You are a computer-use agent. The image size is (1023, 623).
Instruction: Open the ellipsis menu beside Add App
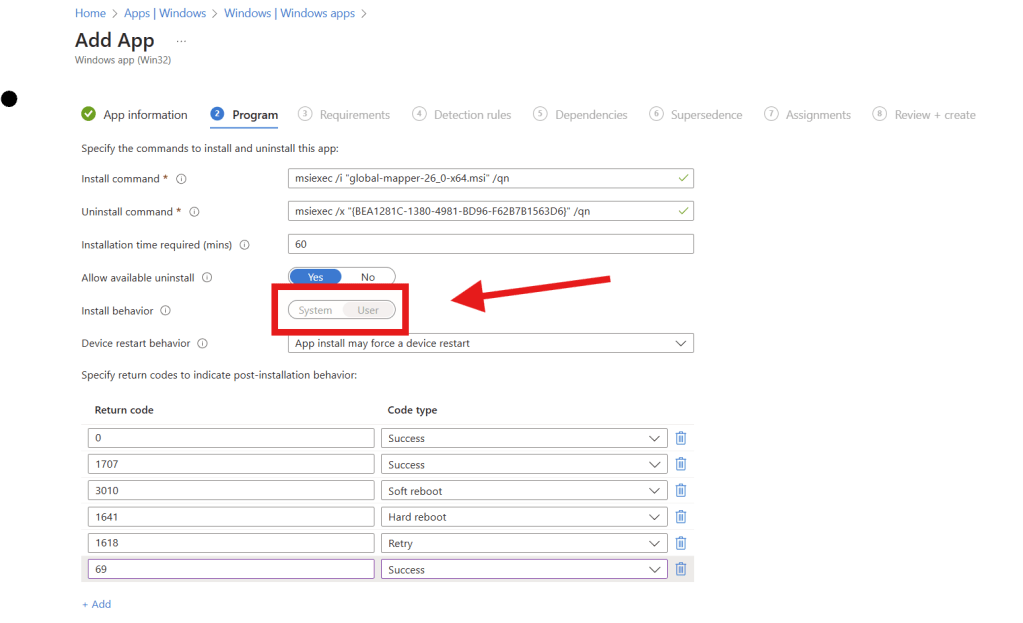181,41
